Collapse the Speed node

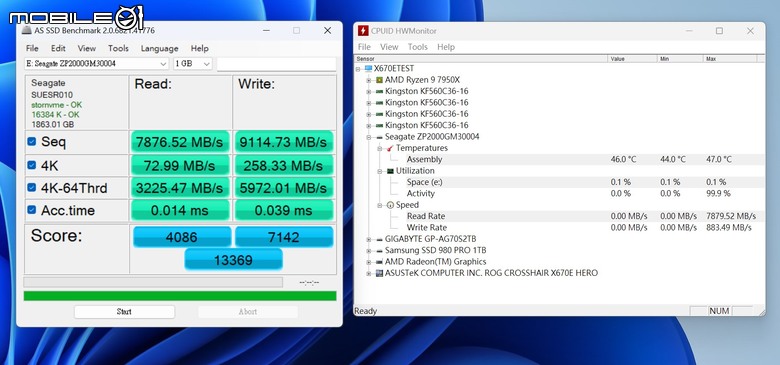[380, 205]
